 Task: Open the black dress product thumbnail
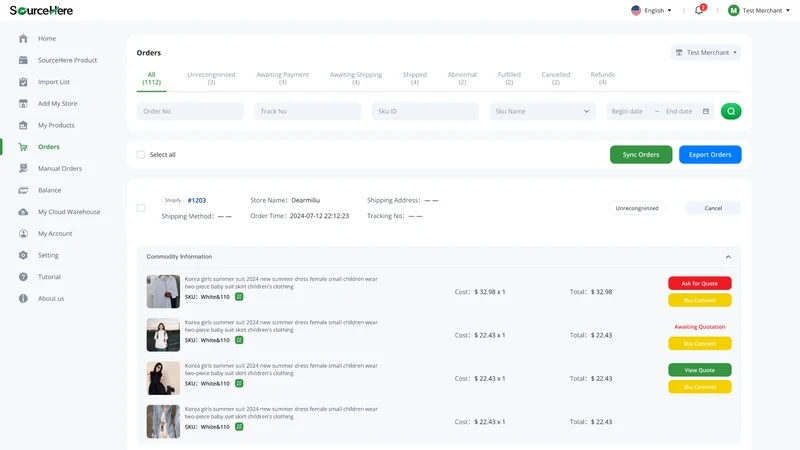[163, 379]
